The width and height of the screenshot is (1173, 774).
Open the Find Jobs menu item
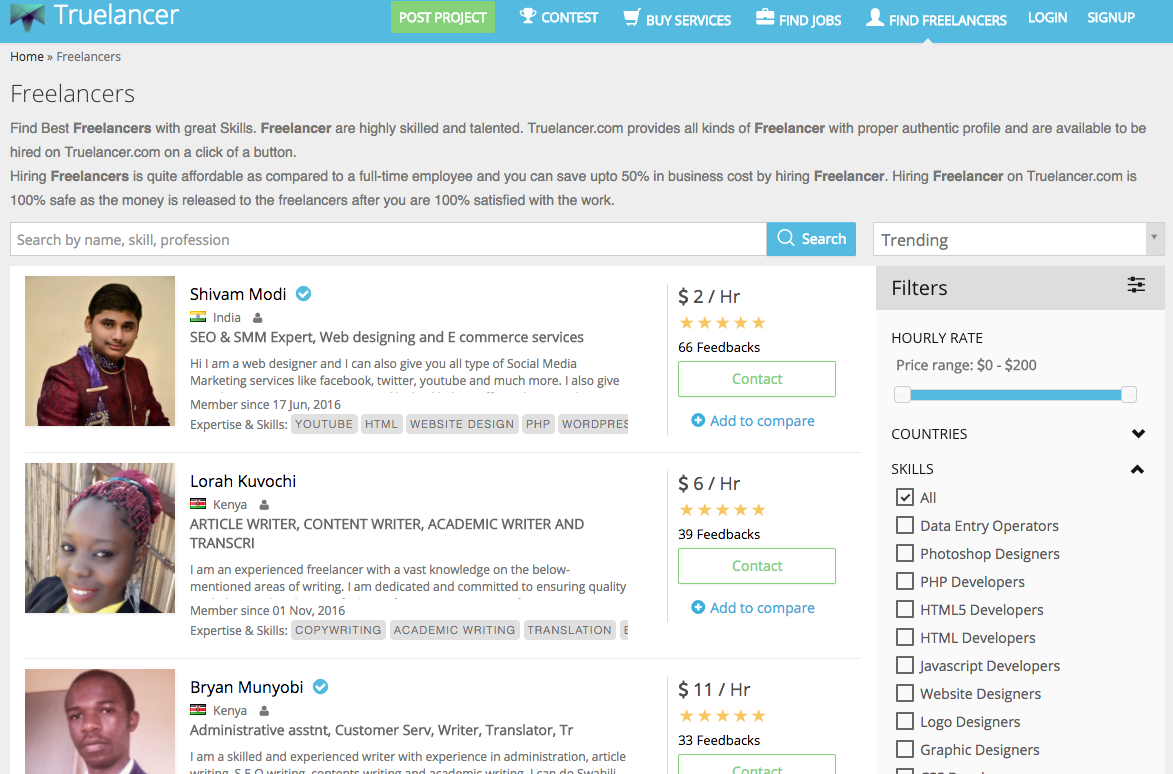click(799, 19)
